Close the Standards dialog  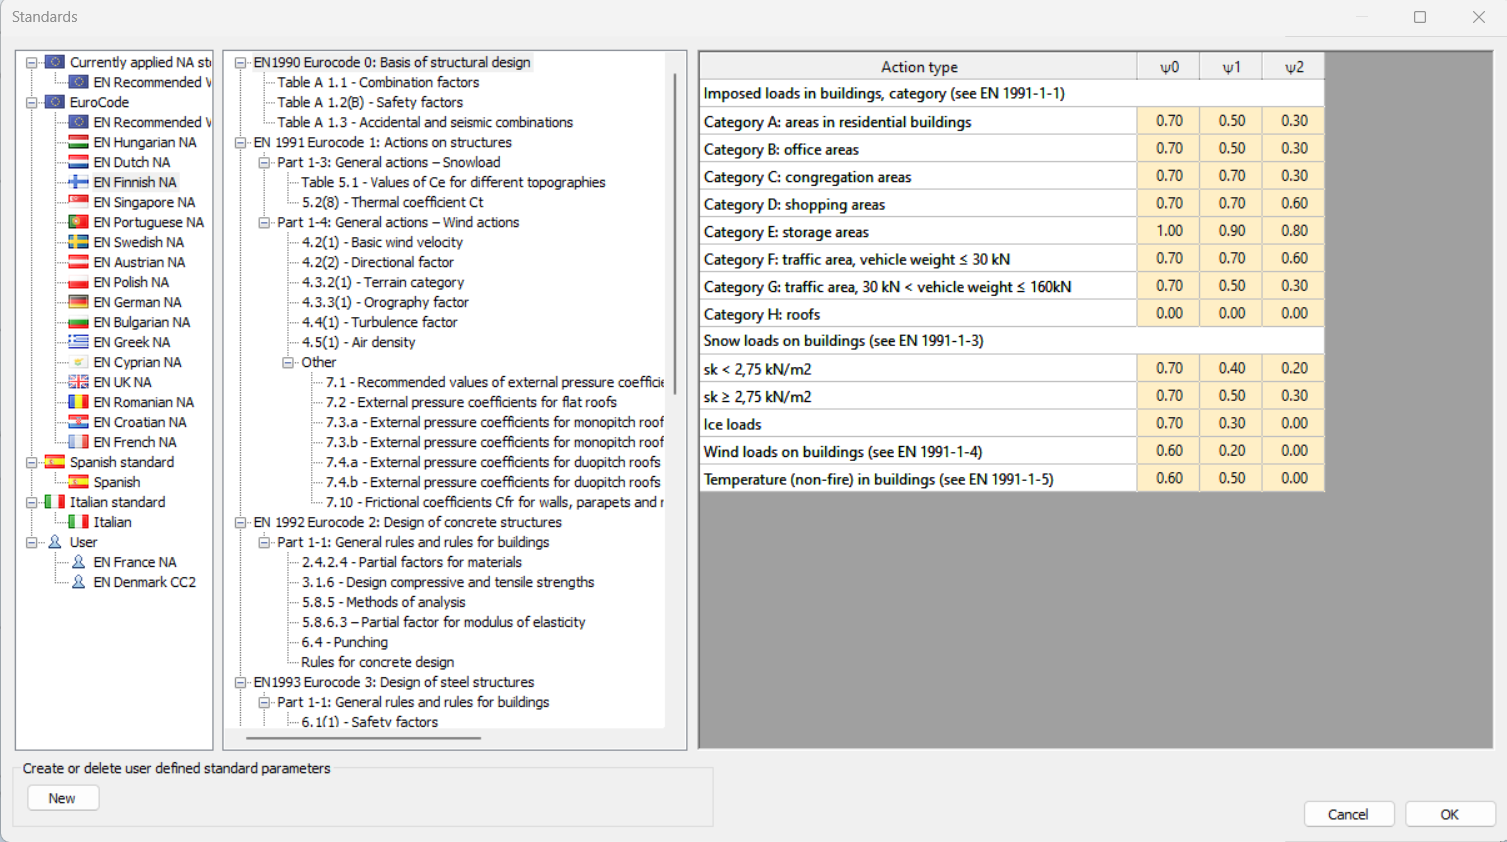coord(1478,17)
